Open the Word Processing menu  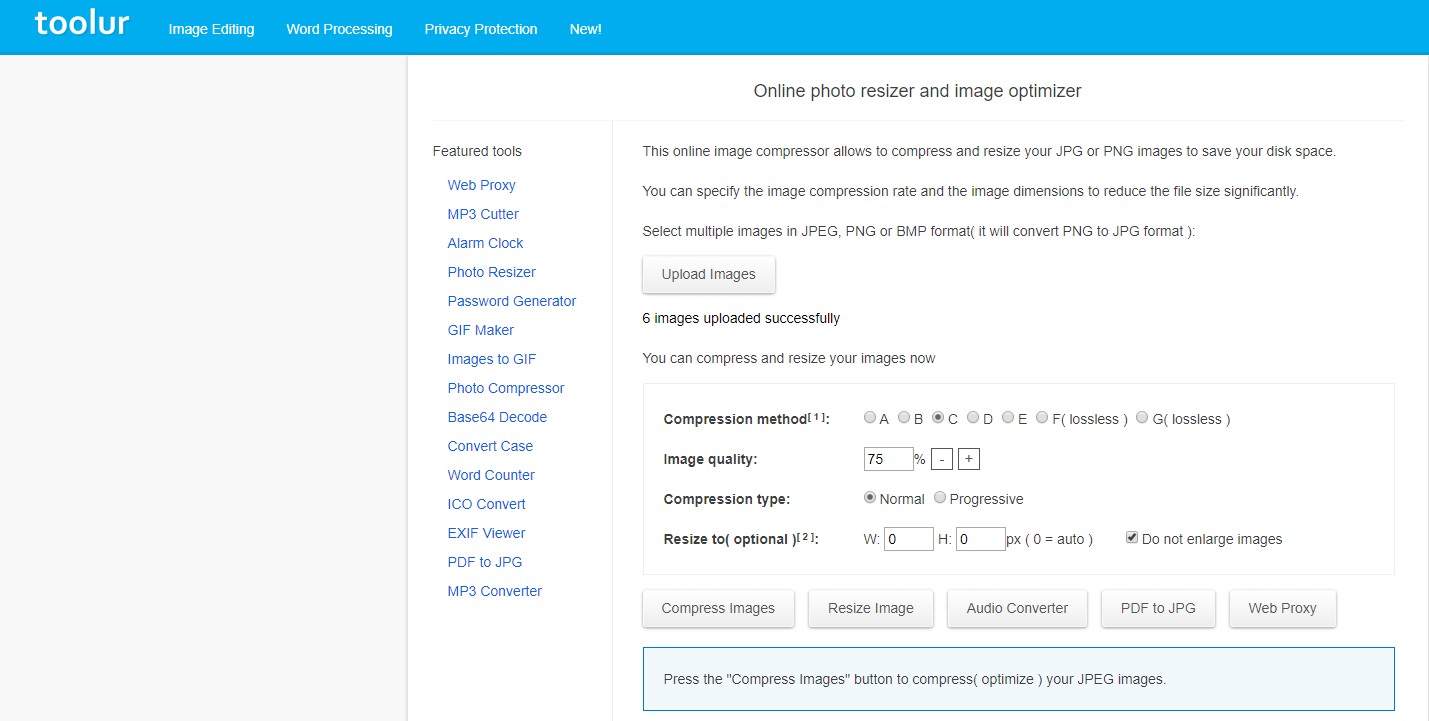pyautogui.click(x=339, y=29)
